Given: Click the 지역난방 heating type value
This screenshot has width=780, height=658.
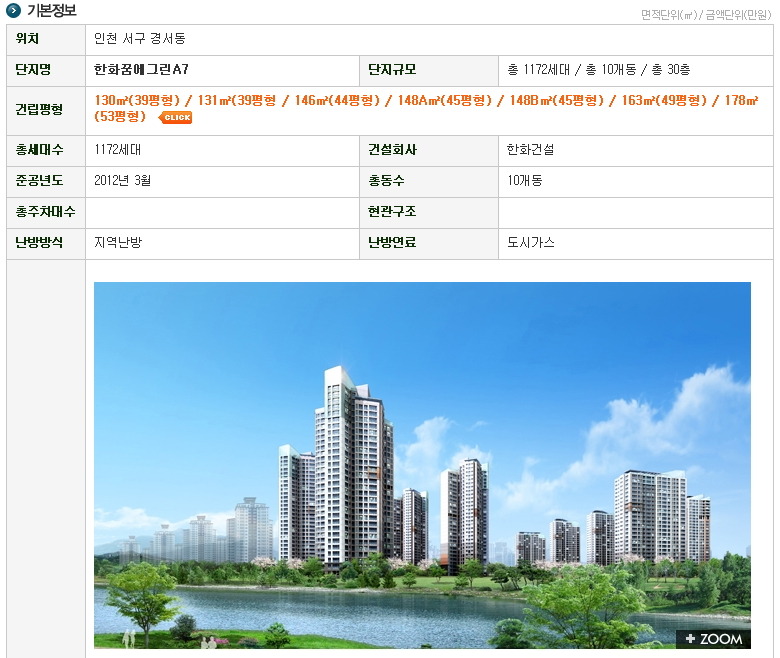Looking at the screenshot, I should point(118,242).
